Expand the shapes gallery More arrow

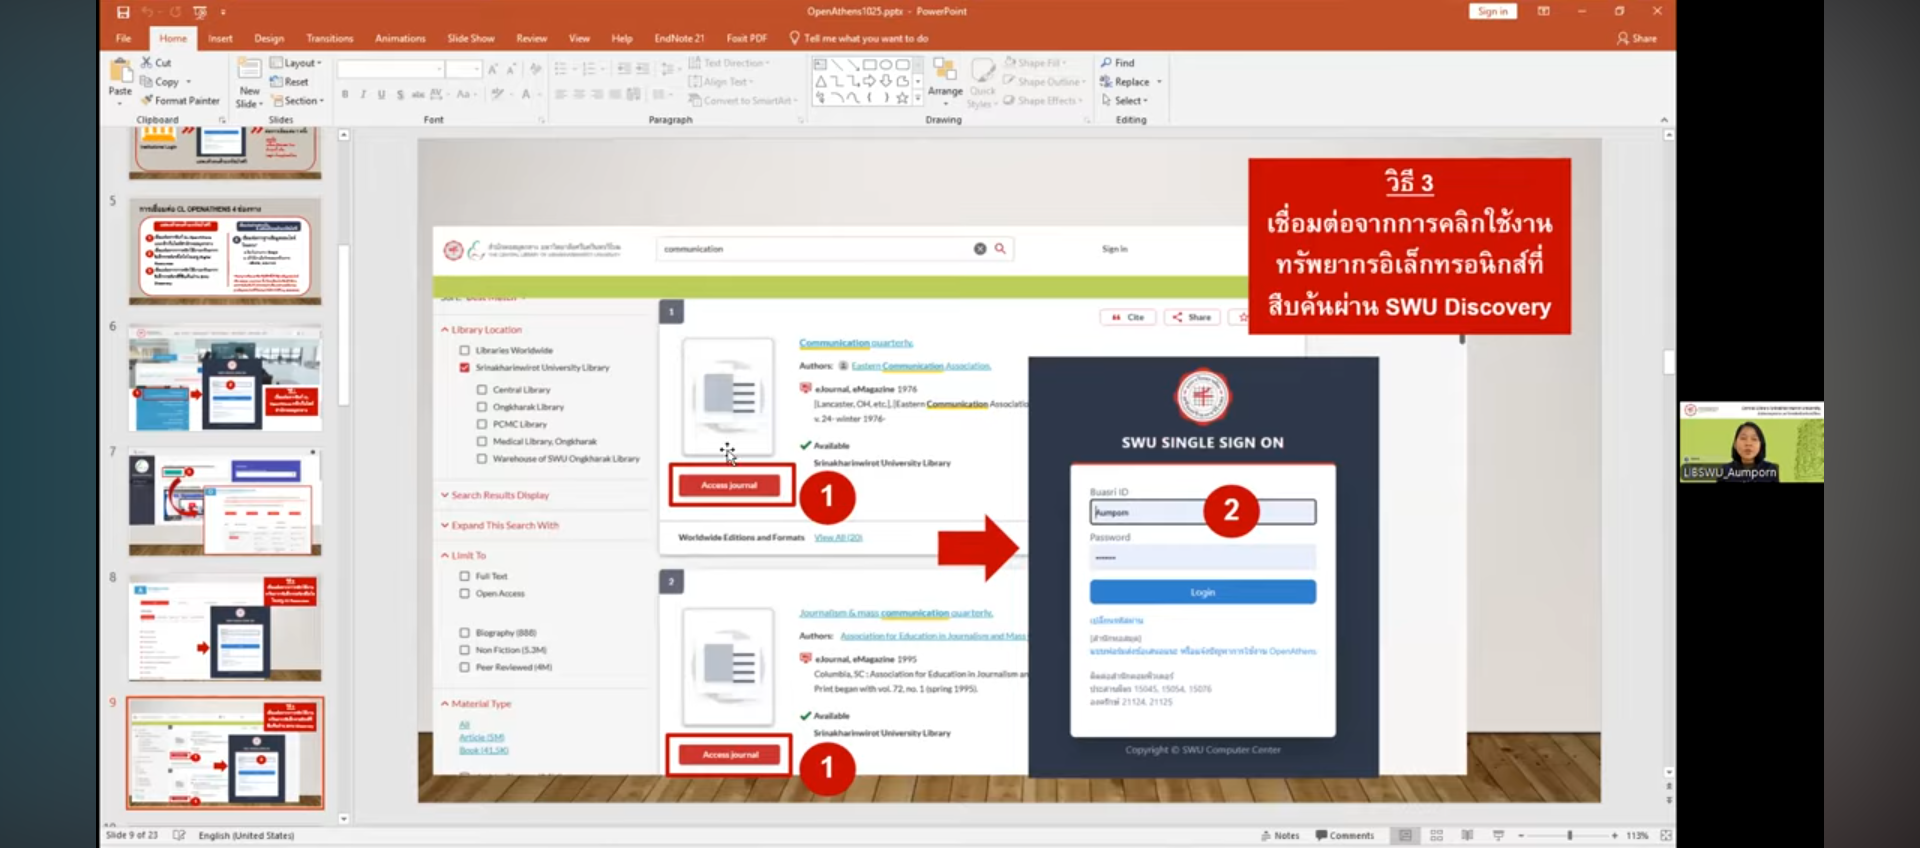pyautogui.click(x=918, y=98)
